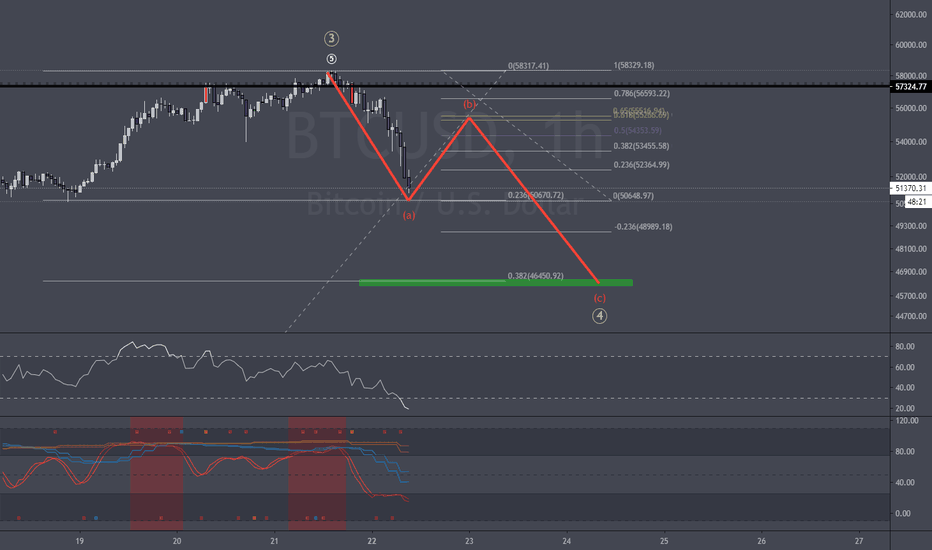Screen dimensions: 932x550
Task: Select the green support zone rectangle
Action: pyautogui.click(x=496, y=282)
